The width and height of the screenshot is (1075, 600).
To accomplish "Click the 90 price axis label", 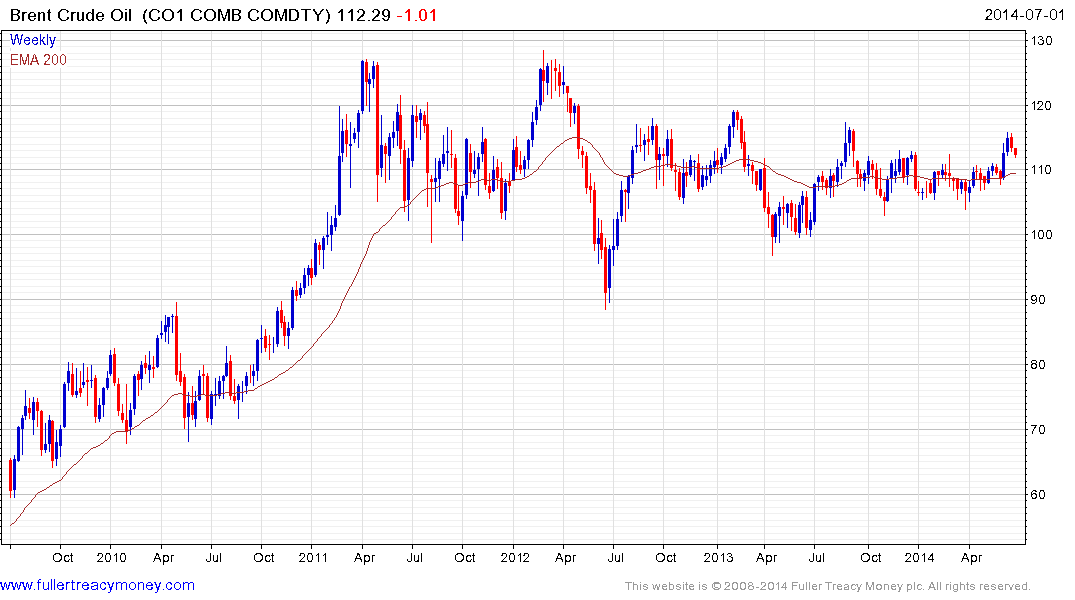I will pyautogui.click(x=1039, y=300).
